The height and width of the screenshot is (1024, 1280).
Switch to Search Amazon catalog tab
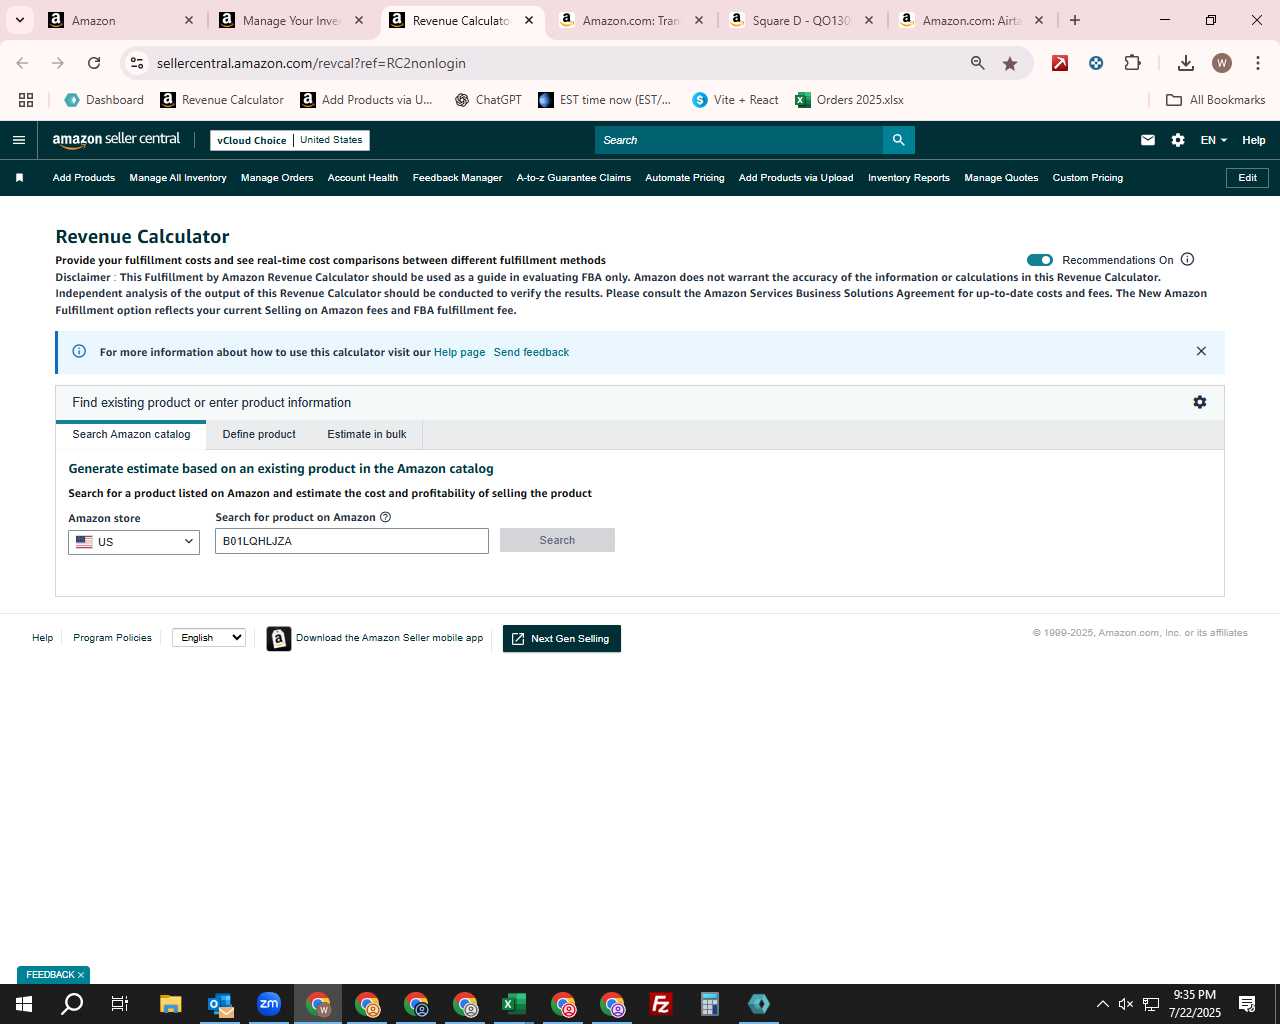point(131,434)
